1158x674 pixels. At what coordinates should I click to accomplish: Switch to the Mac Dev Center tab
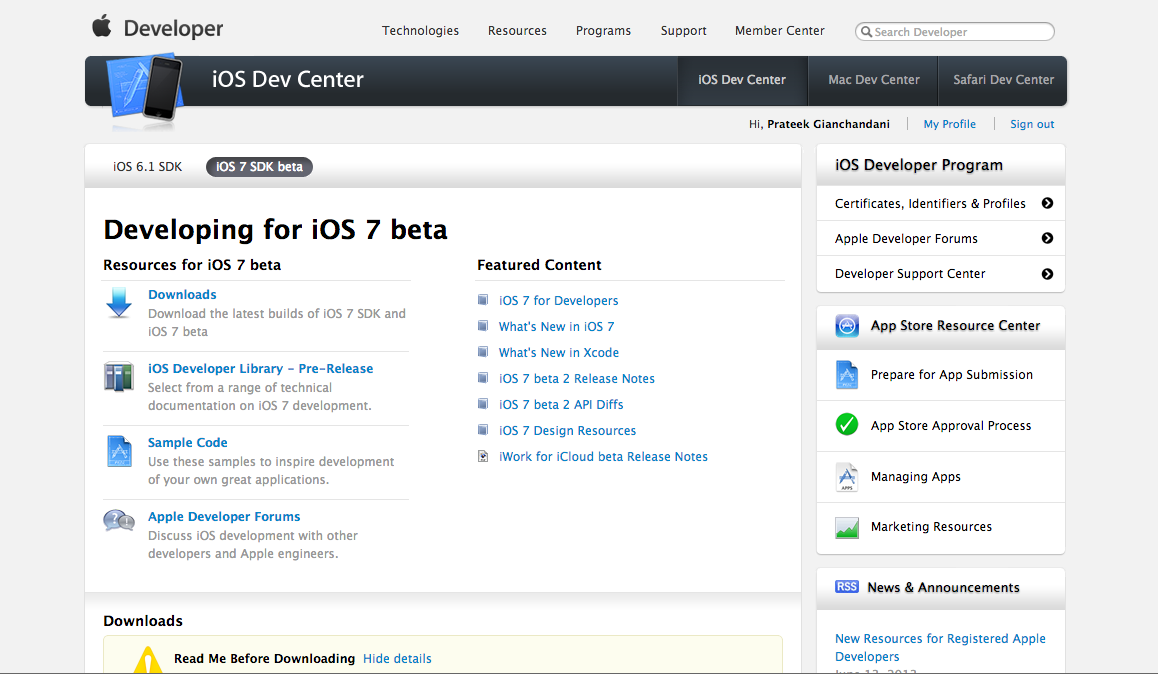click(874, 80)
